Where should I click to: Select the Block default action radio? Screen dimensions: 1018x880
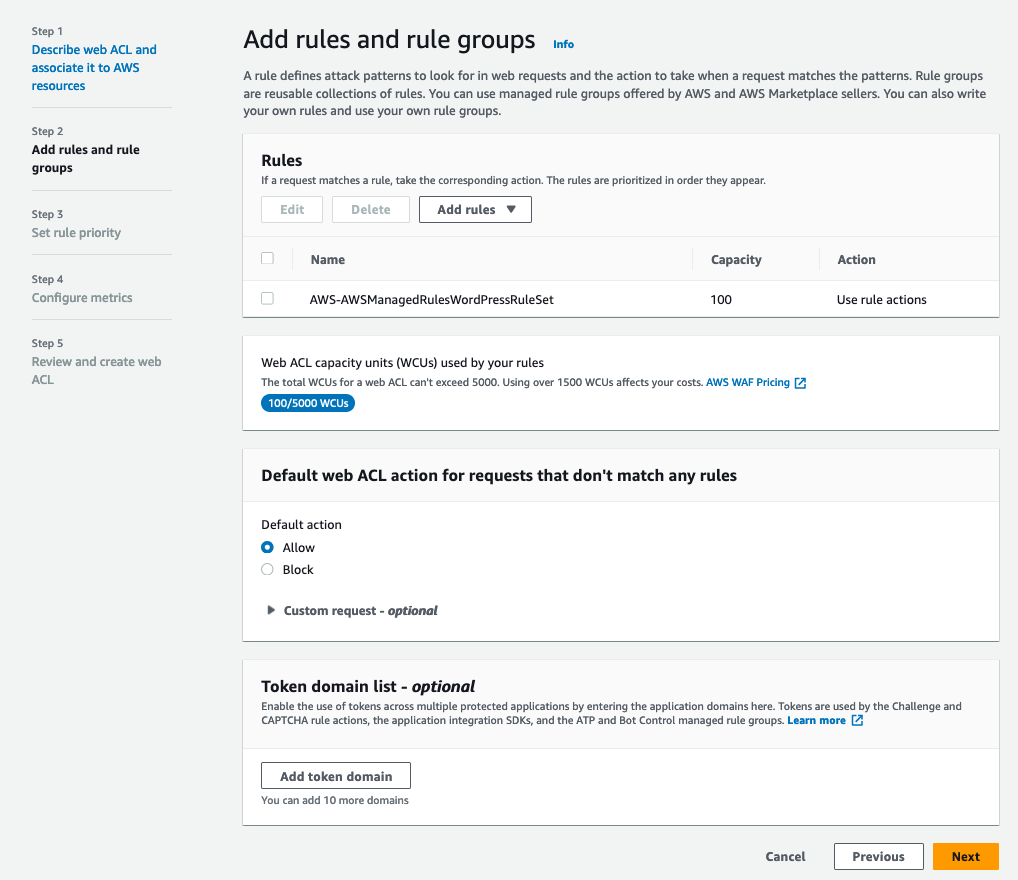267,570
